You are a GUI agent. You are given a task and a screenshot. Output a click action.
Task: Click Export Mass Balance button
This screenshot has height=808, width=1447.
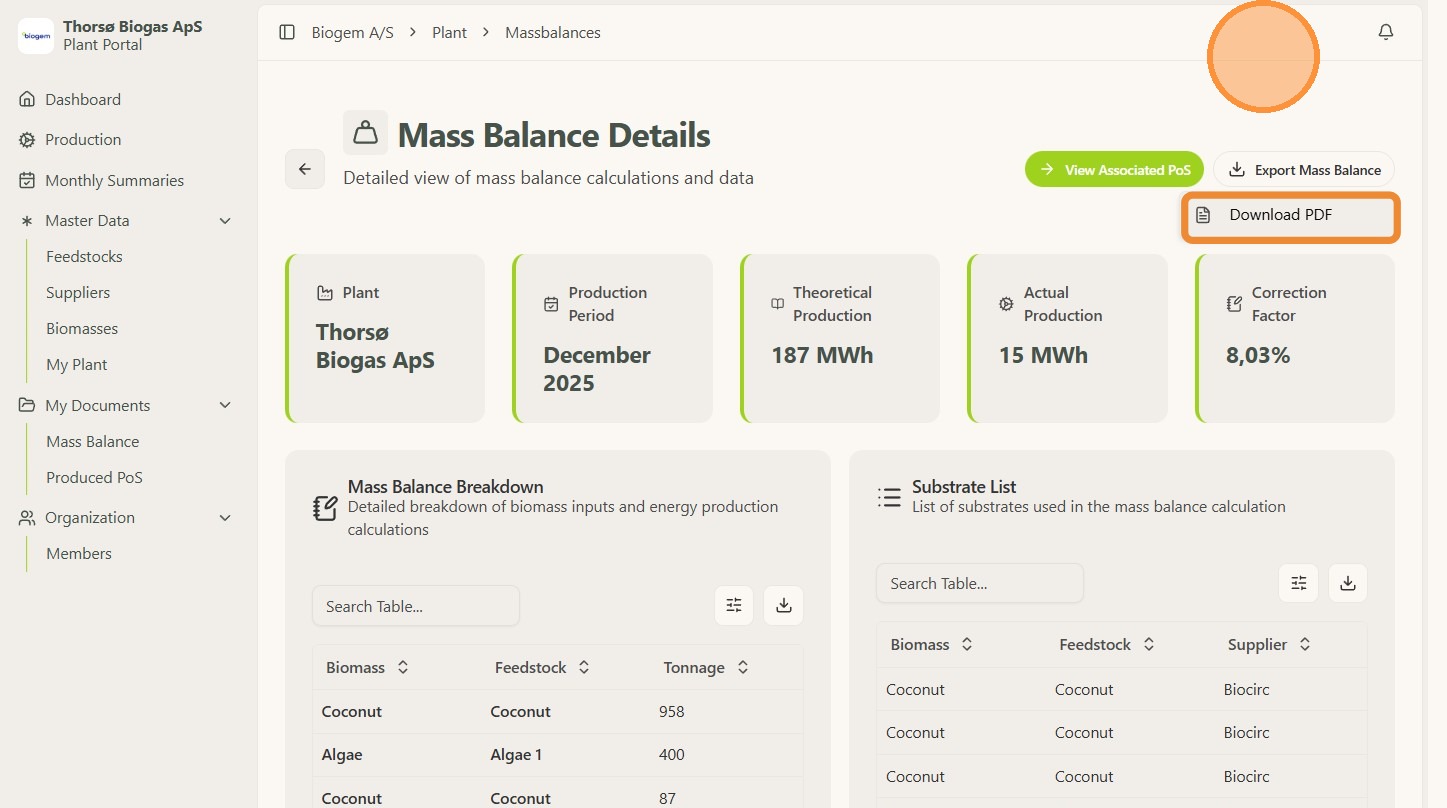1304,170
